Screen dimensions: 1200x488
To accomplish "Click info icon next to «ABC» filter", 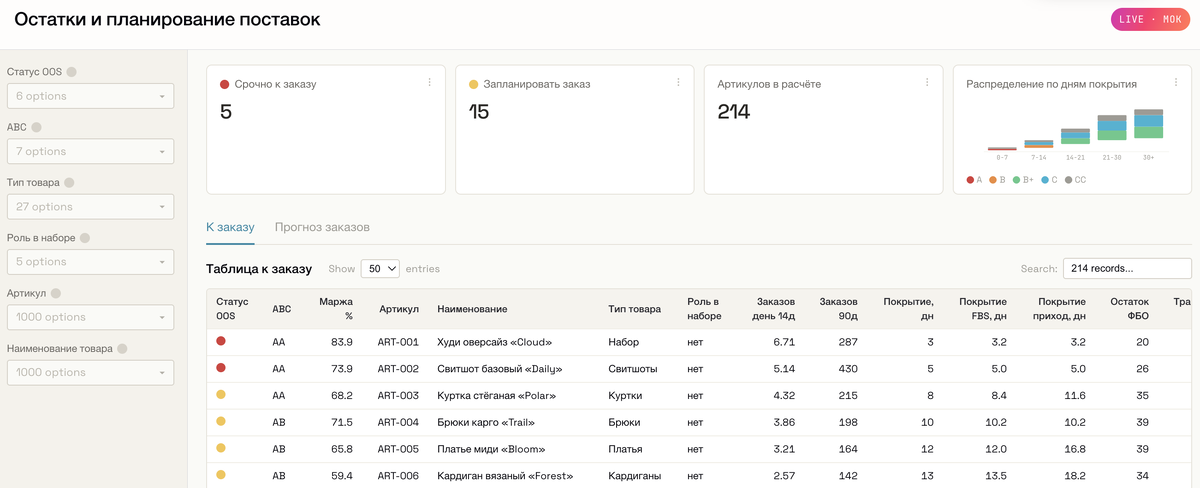I will tap(37, 127).
